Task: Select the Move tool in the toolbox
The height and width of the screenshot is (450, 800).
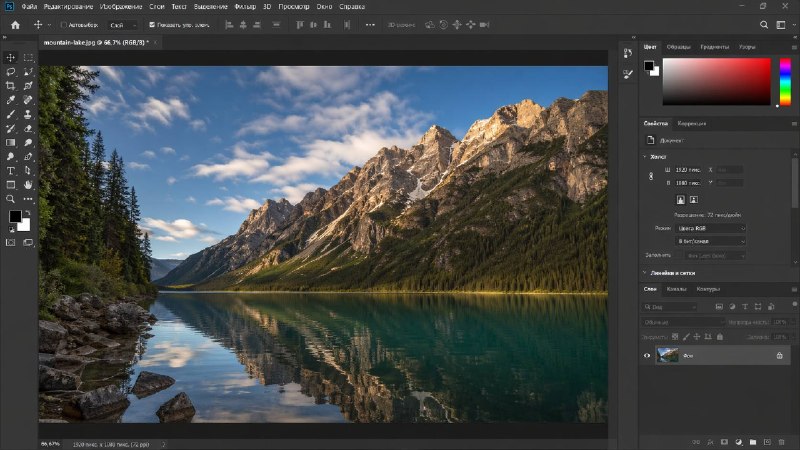Action: 11,58
